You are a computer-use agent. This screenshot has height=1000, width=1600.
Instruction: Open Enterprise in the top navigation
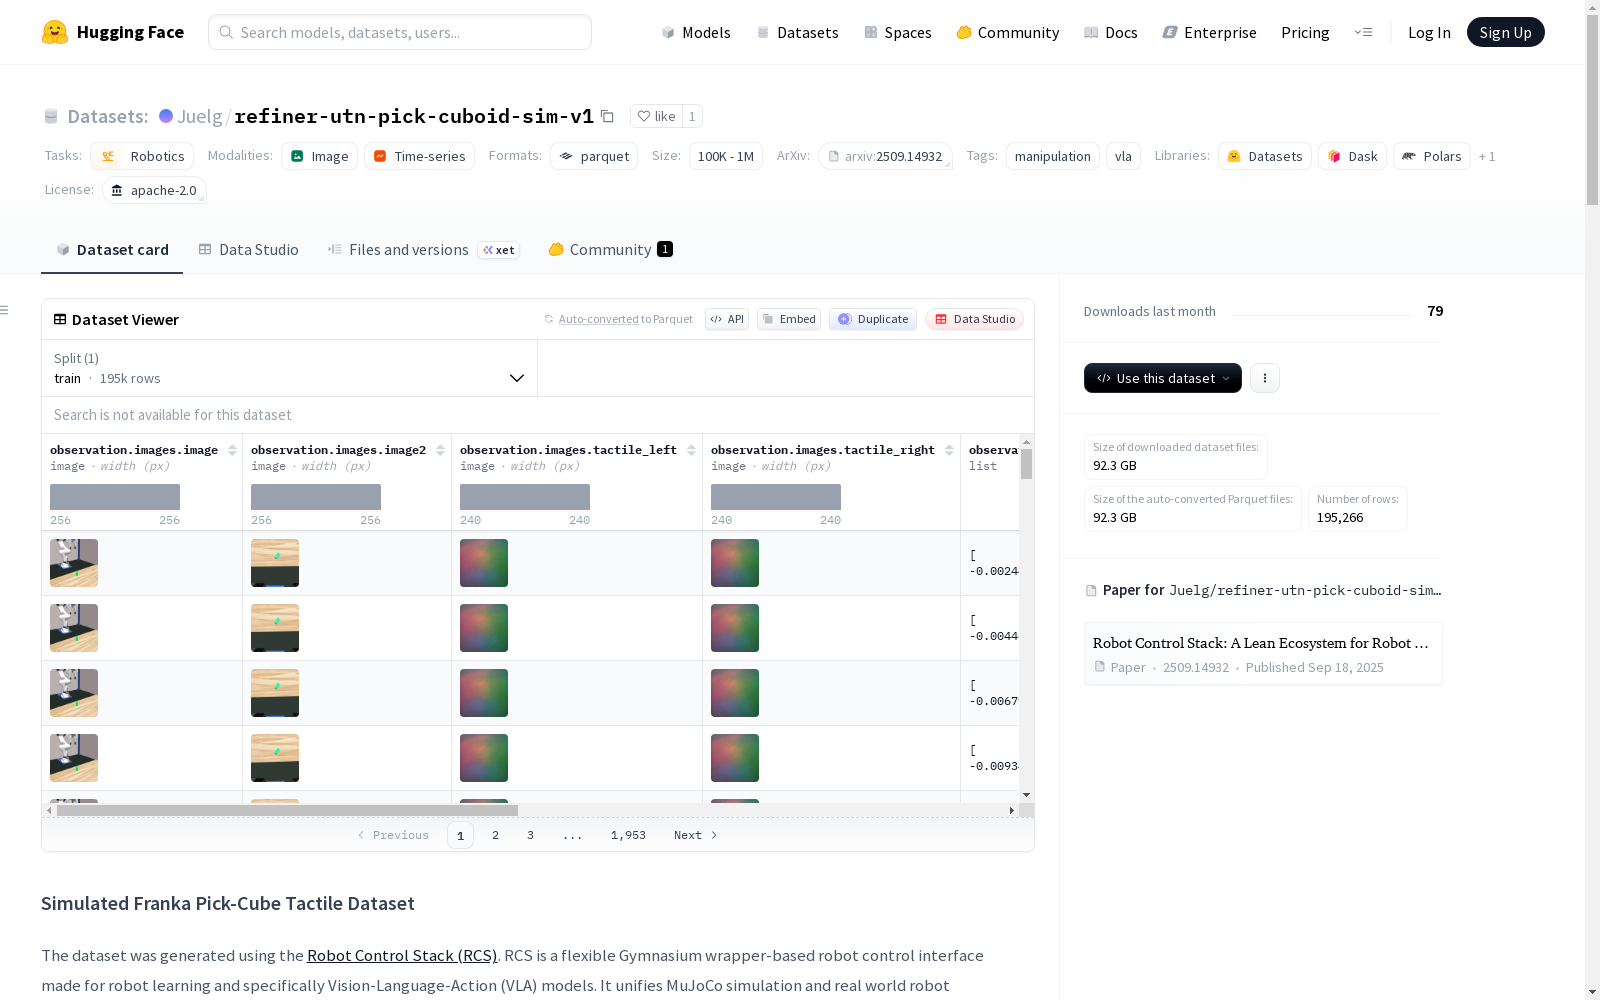[x=1210, y=32]
